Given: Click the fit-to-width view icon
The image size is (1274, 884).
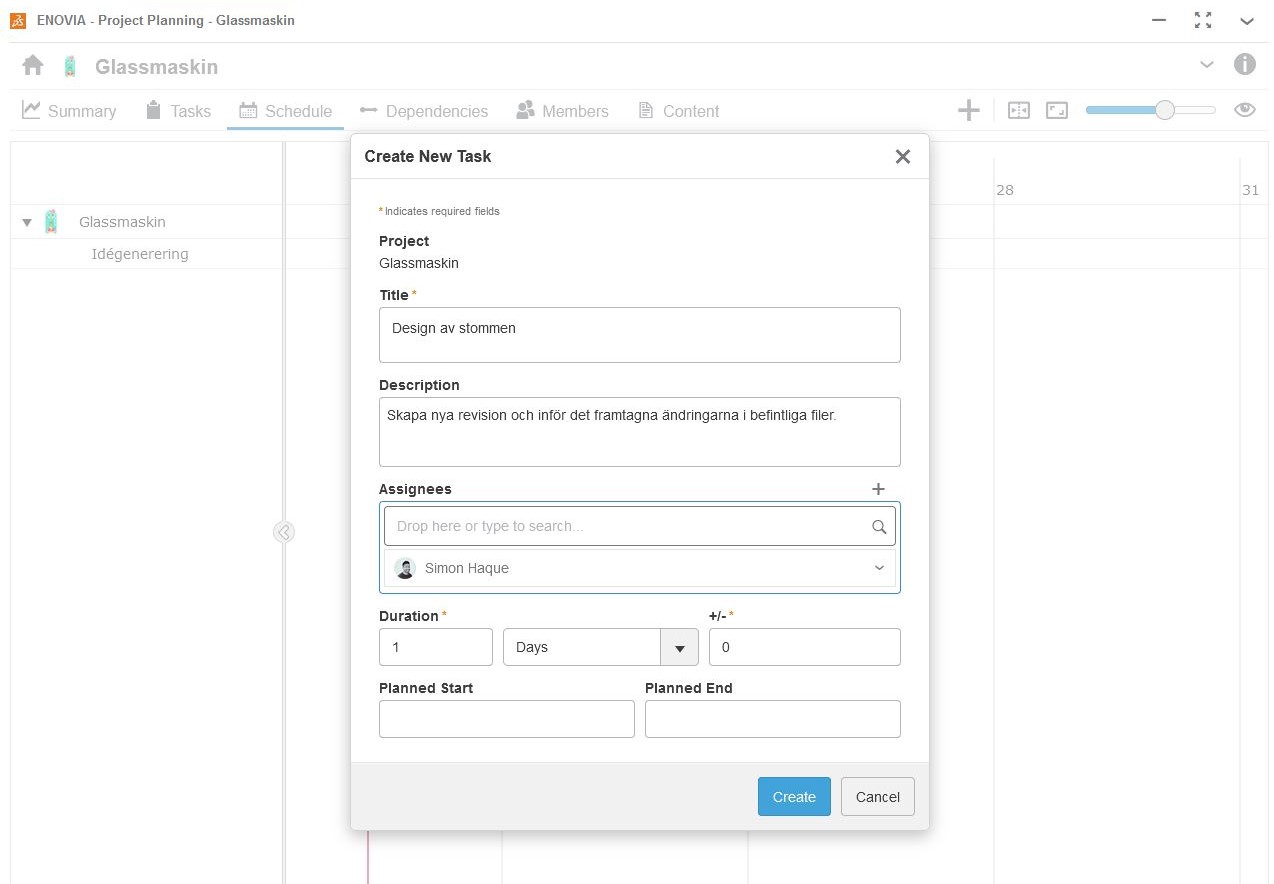Looking at the screenshot, I should click(x=1018, y=111).
